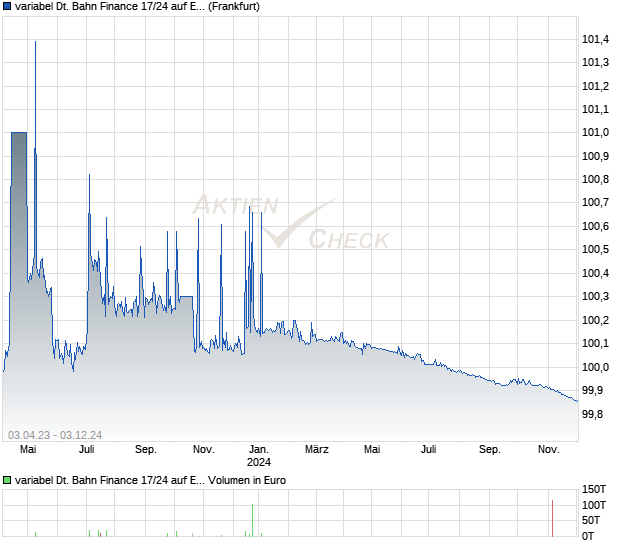Click the chart title 'variabel Dt. Bahn Finance 17/24 auf E... (Frankfurt)'
The height and width of the screenshot is (546, 620).
point(137,6)
